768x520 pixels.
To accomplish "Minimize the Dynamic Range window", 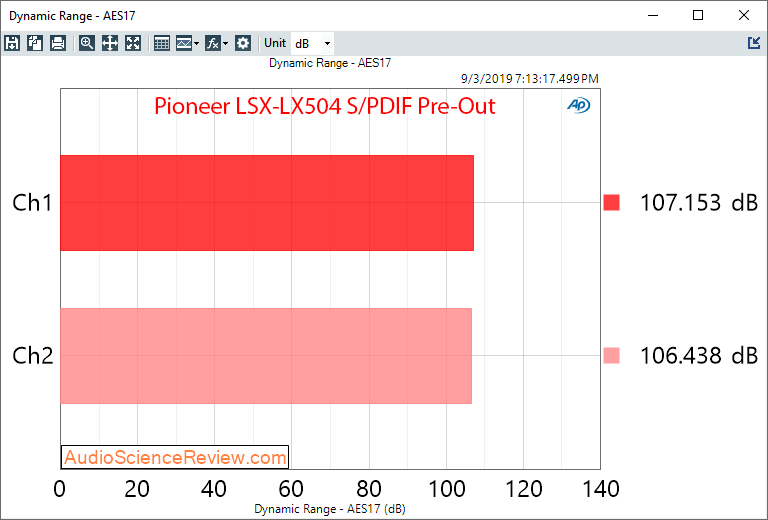I will tap(653, 15).
